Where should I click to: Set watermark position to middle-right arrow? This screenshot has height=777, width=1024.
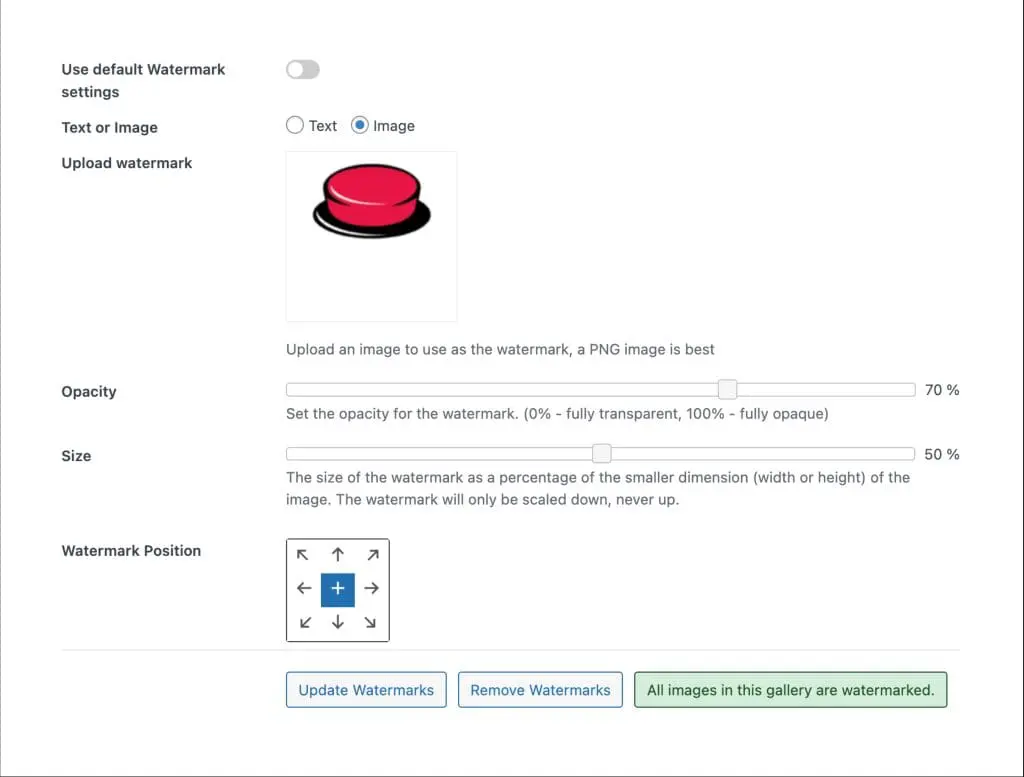[372, 589]
